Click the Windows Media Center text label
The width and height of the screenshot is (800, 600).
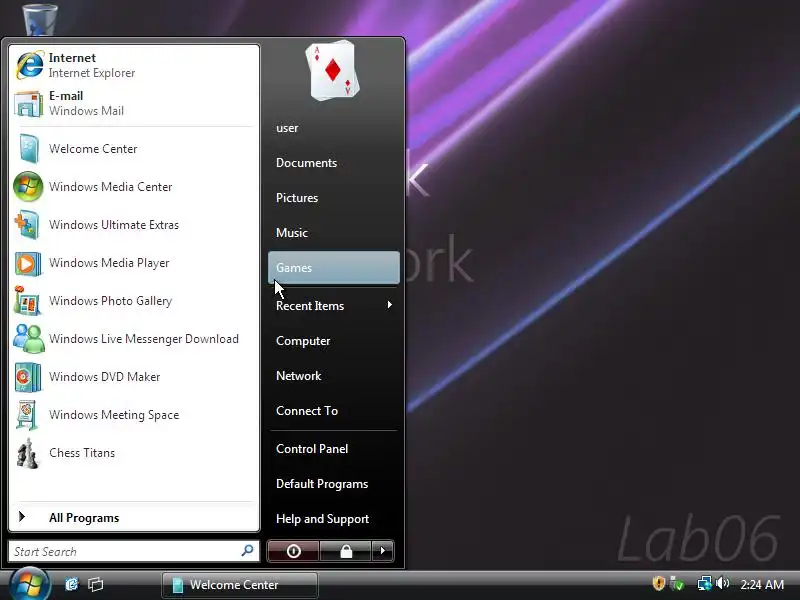pos(111,187)
